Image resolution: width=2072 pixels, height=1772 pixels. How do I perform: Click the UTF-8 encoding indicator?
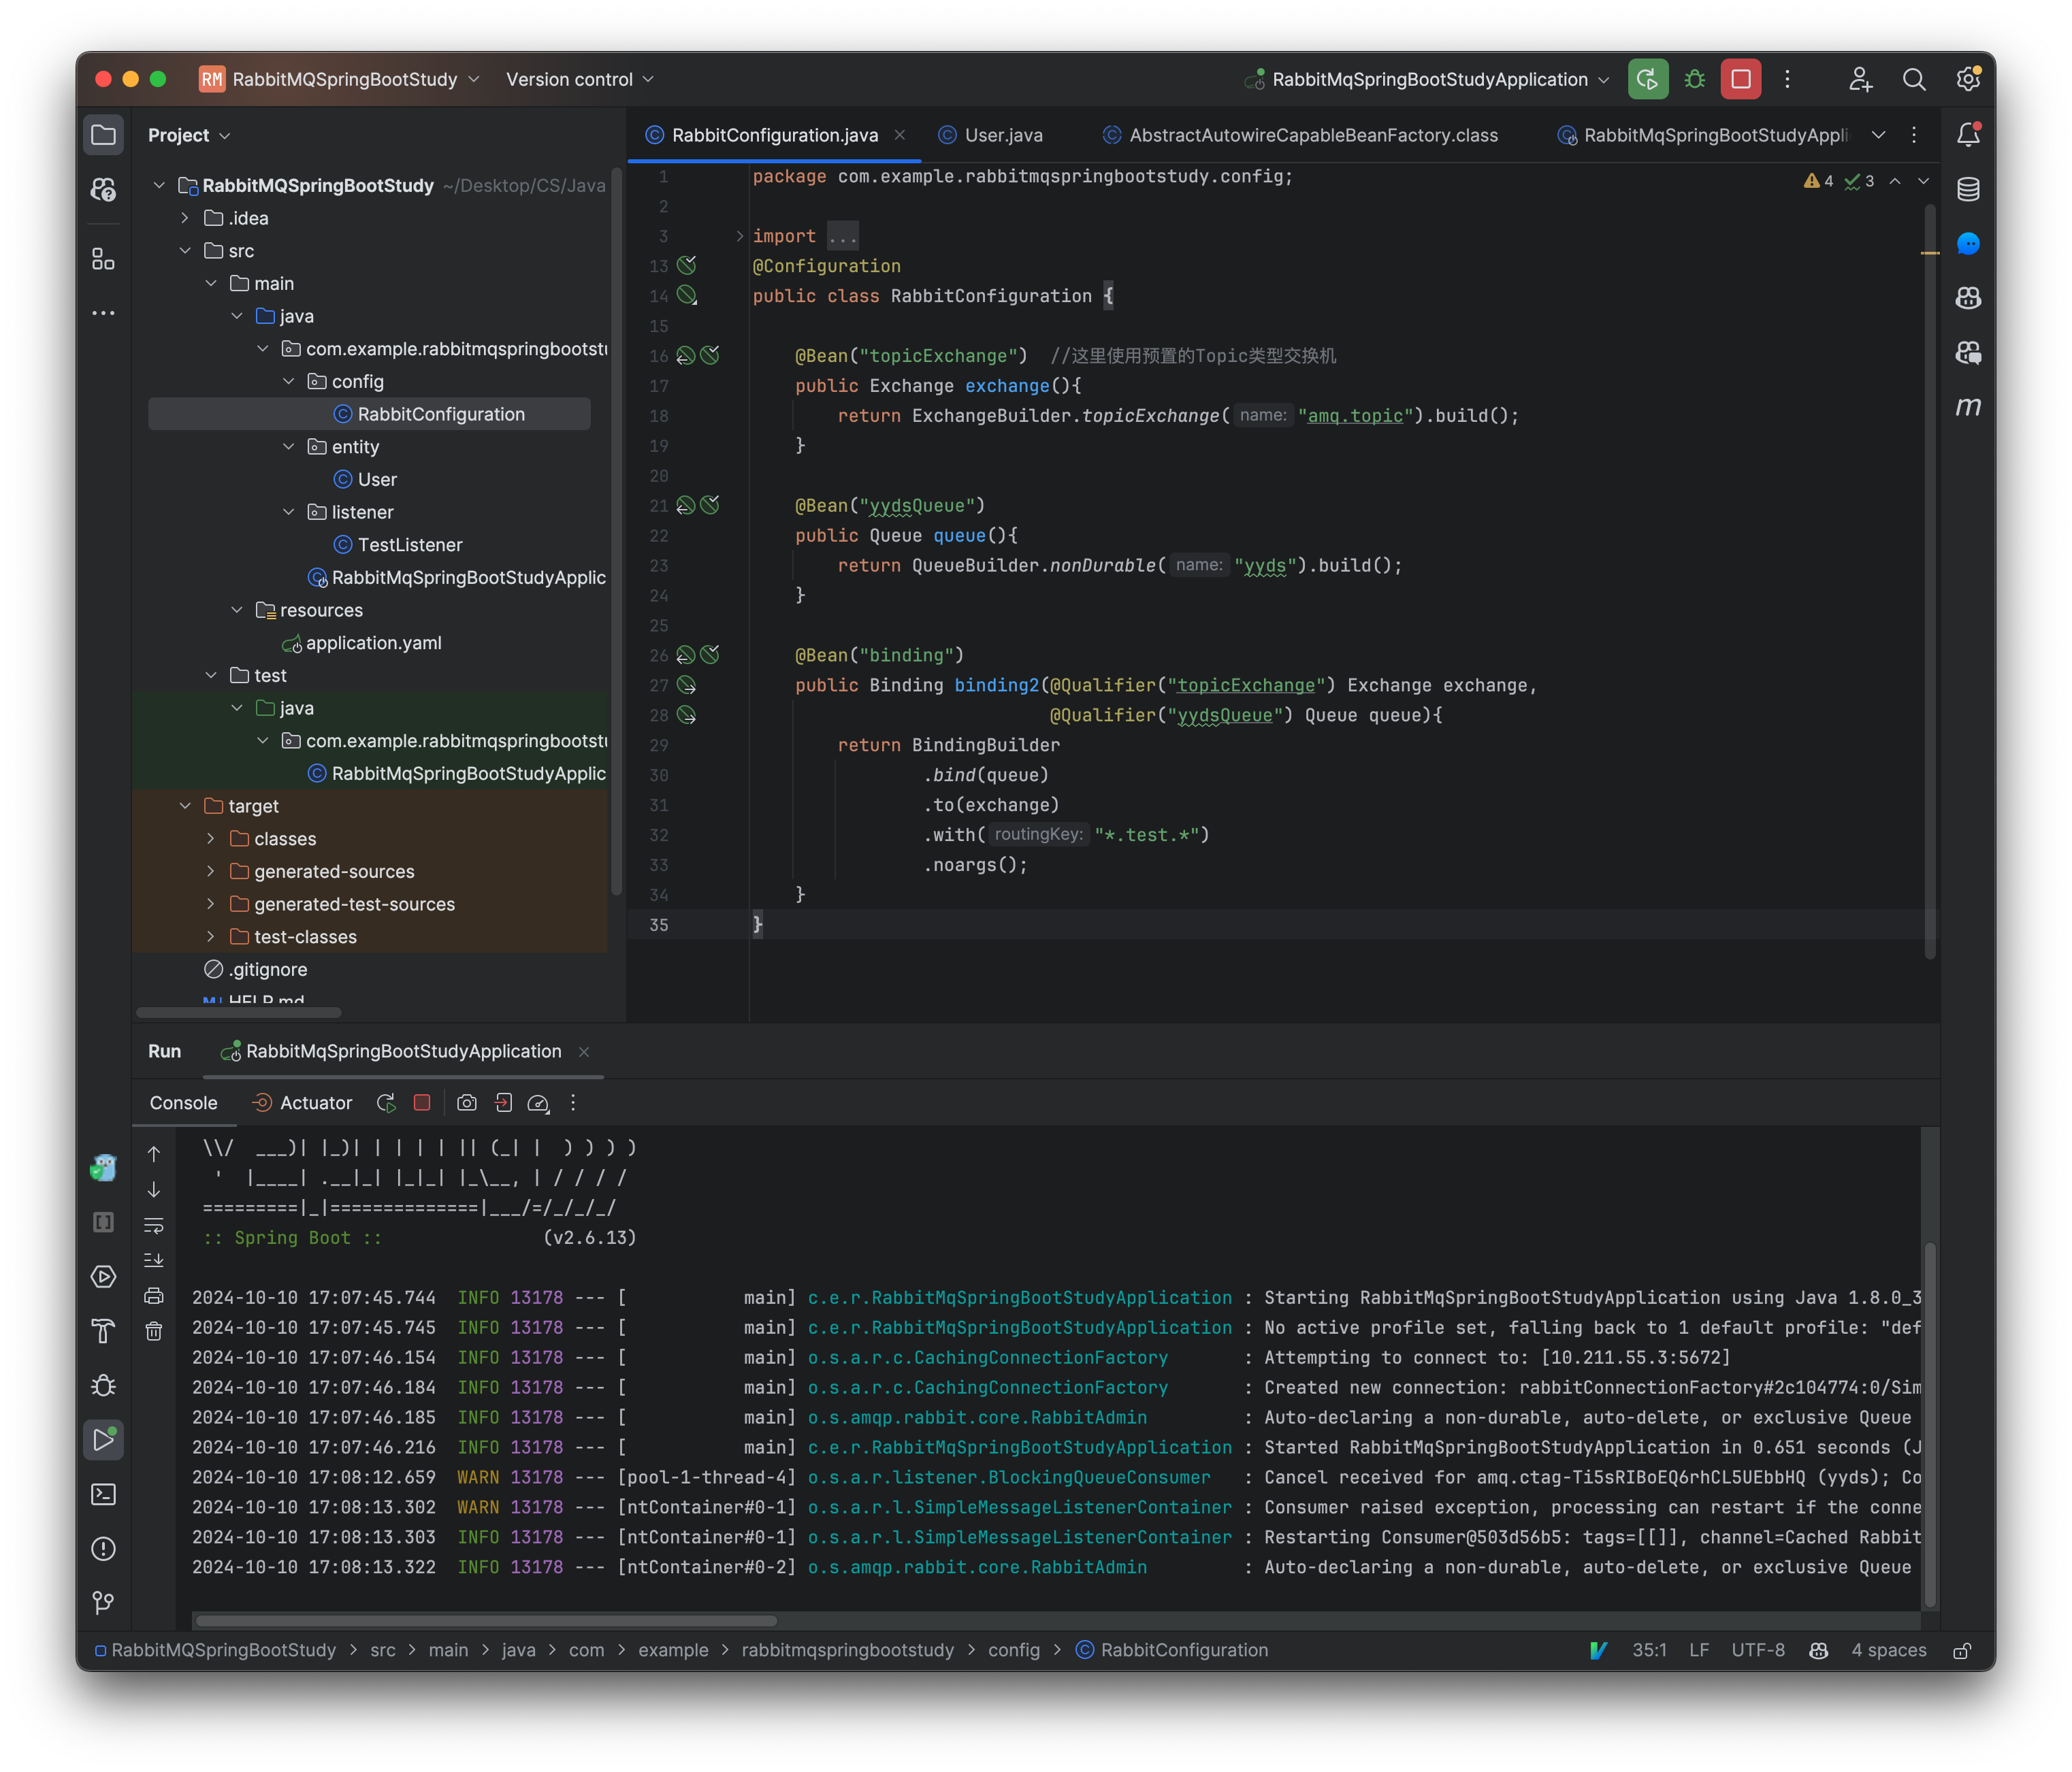(x=1758, y=1650)
